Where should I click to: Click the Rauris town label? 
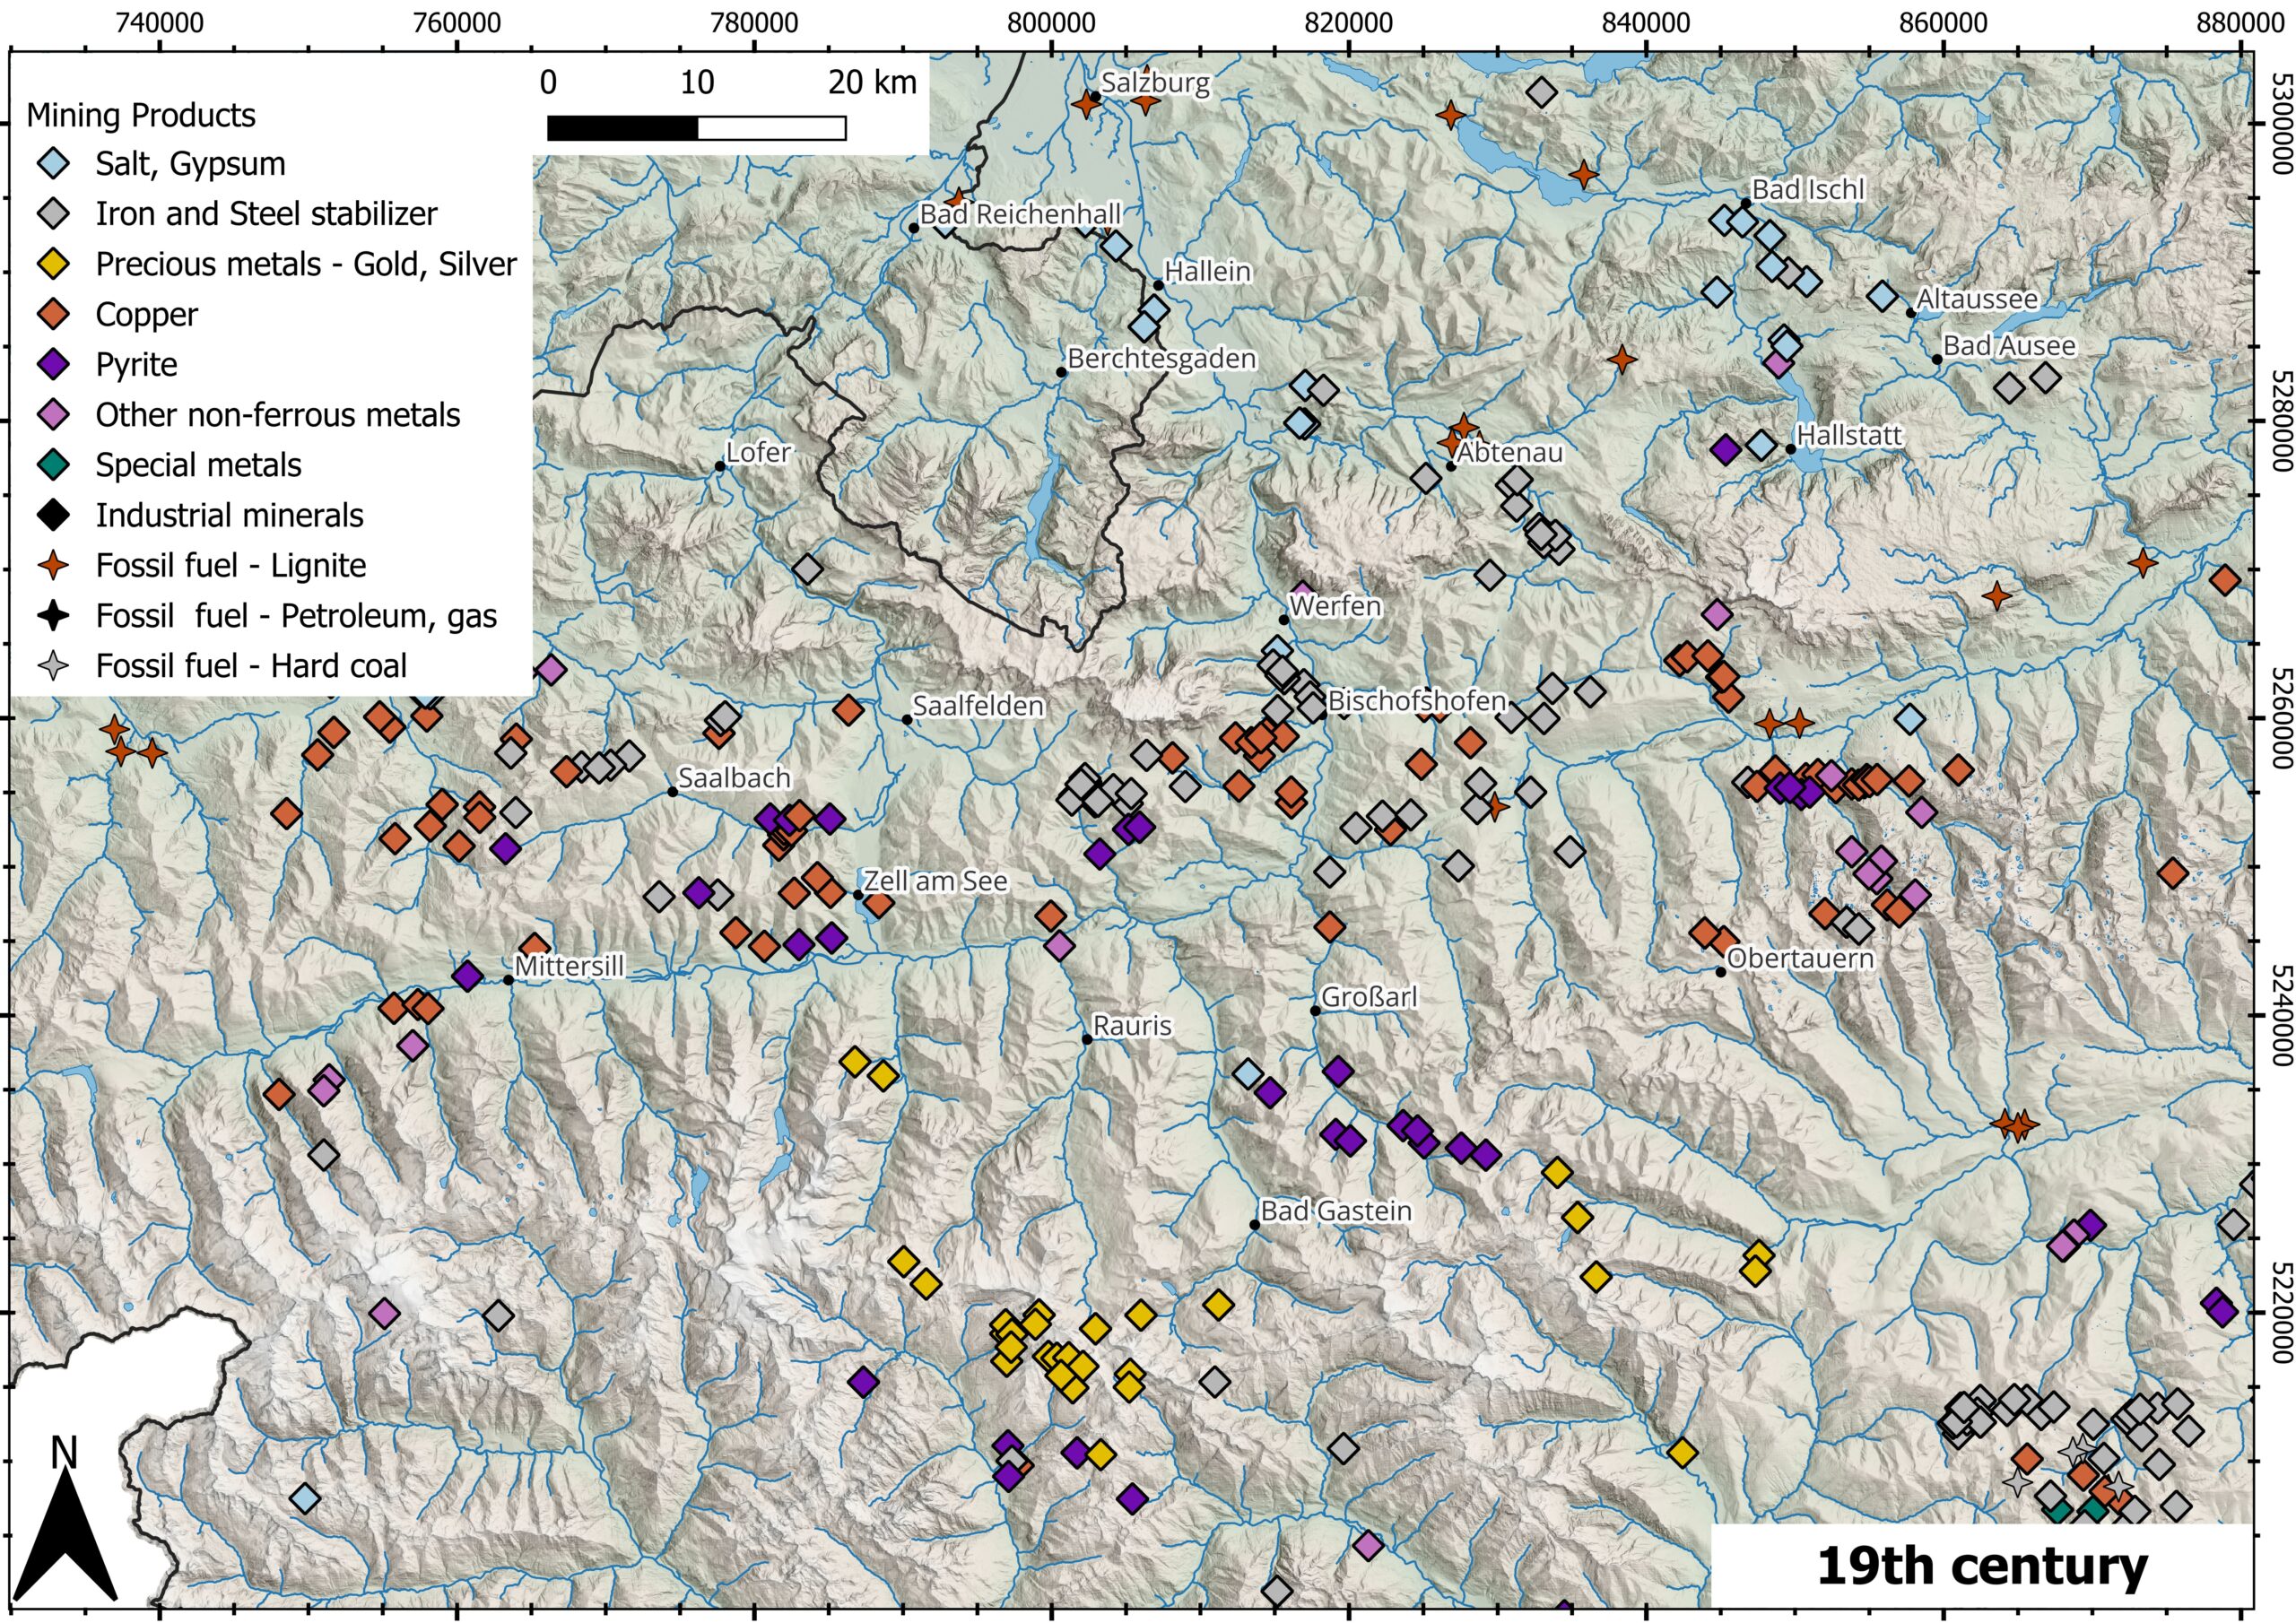point(1132,1026)
